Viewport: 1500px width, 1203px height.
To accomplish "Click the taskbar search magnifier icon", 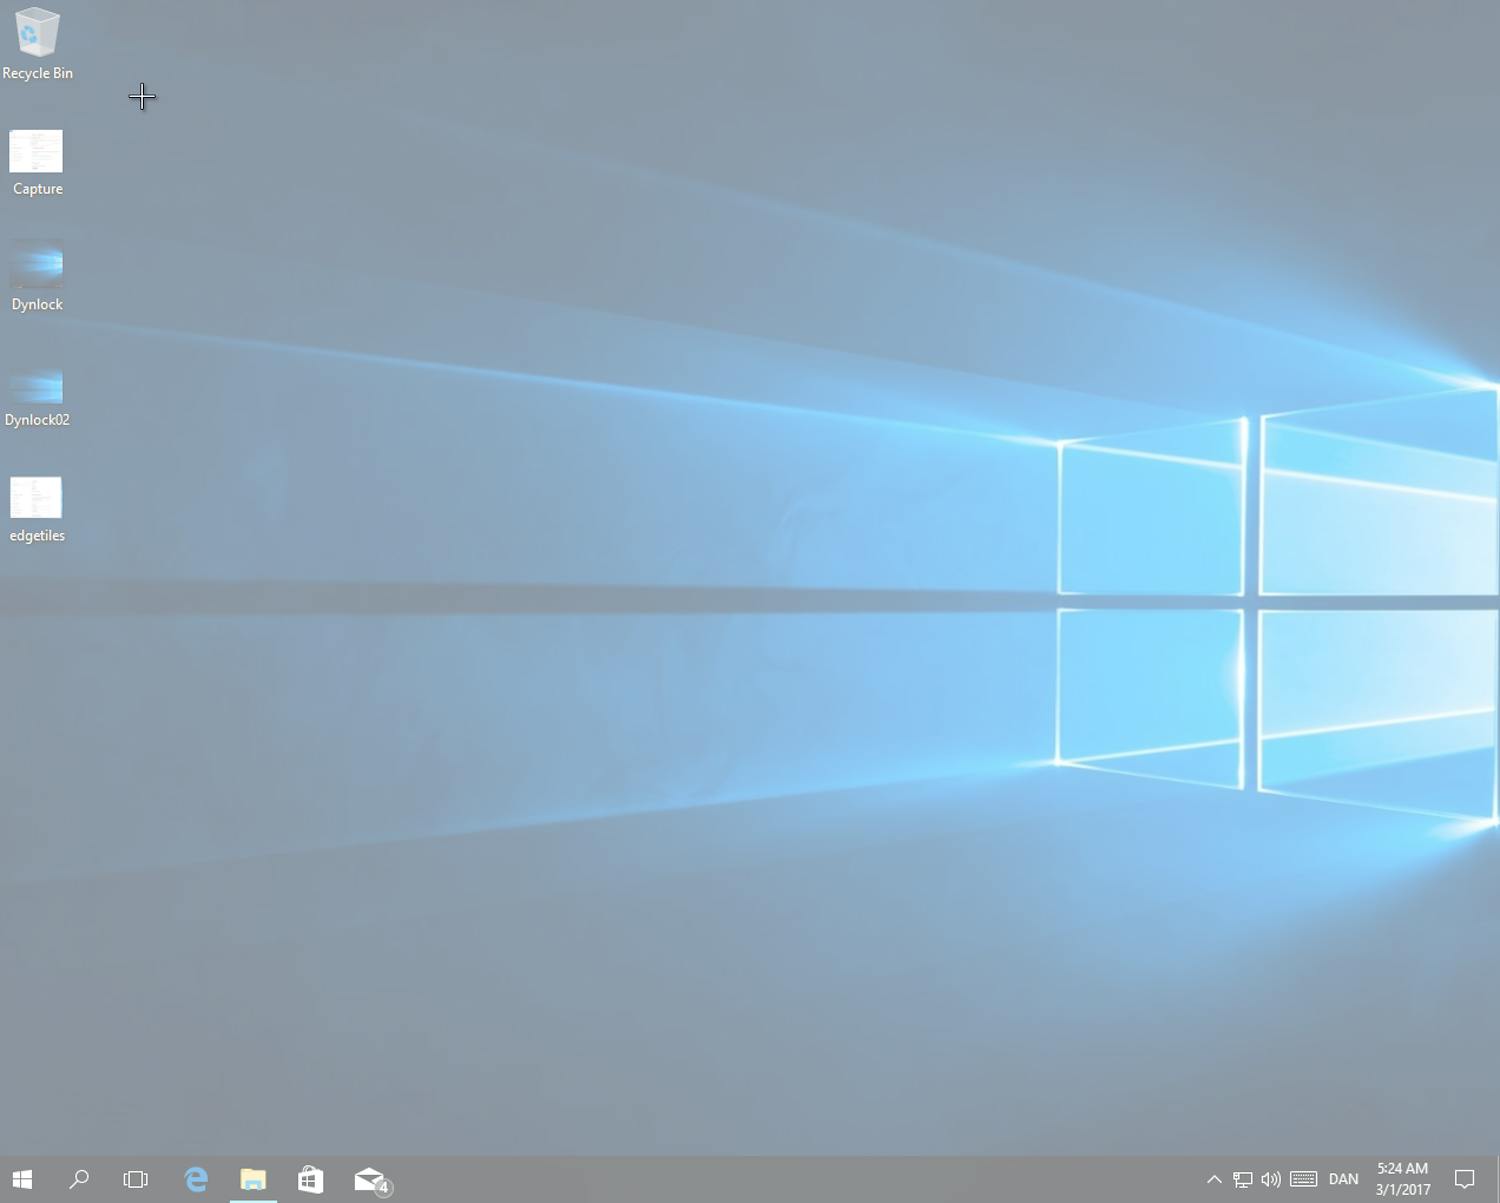I will click(x=79, y=1180).
